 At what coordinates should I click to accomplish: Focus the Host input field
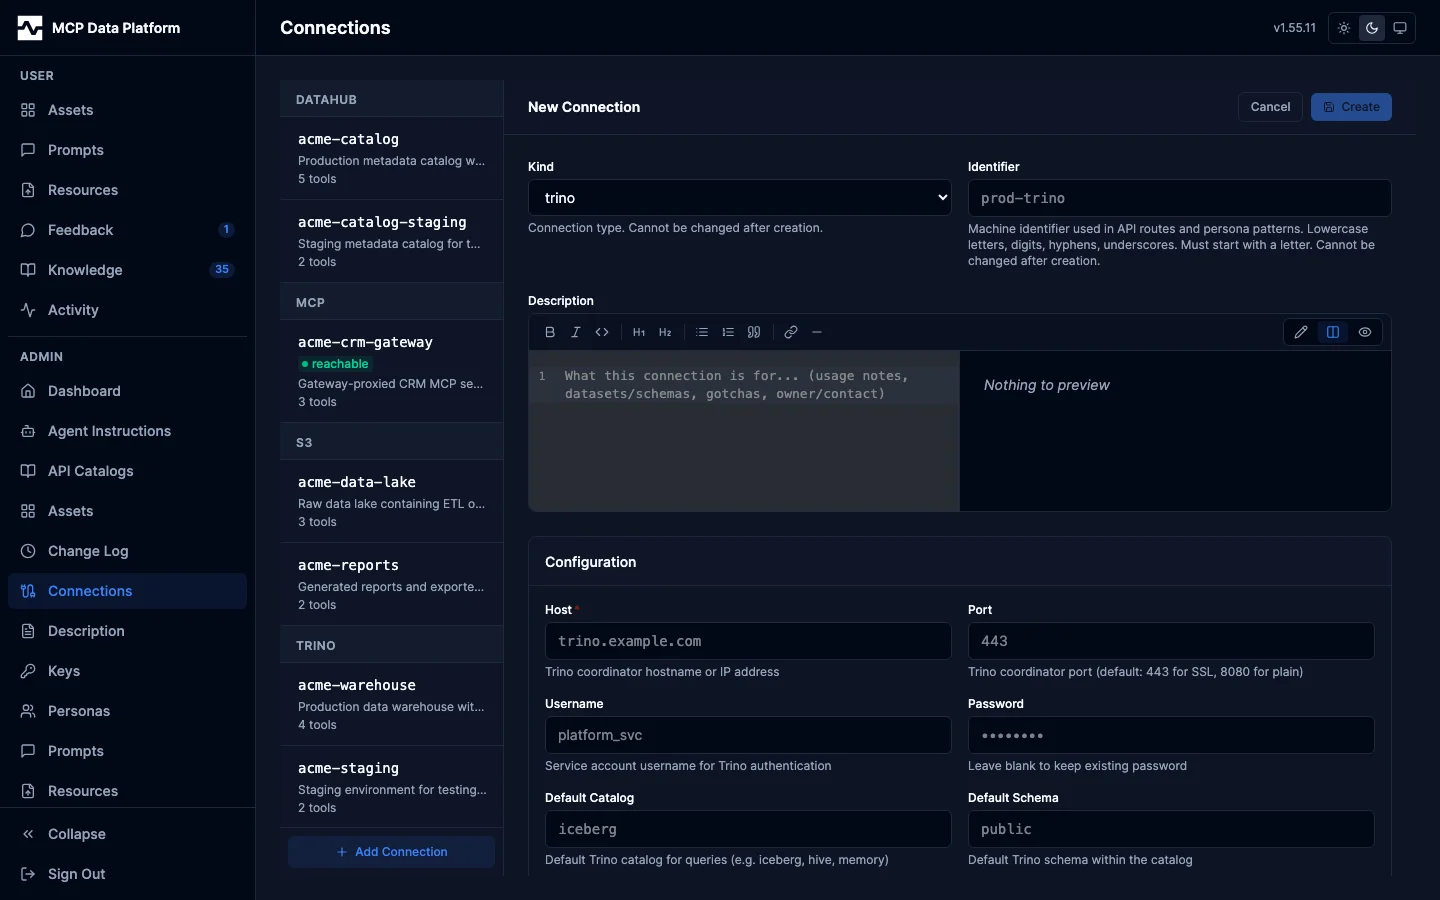748,641
